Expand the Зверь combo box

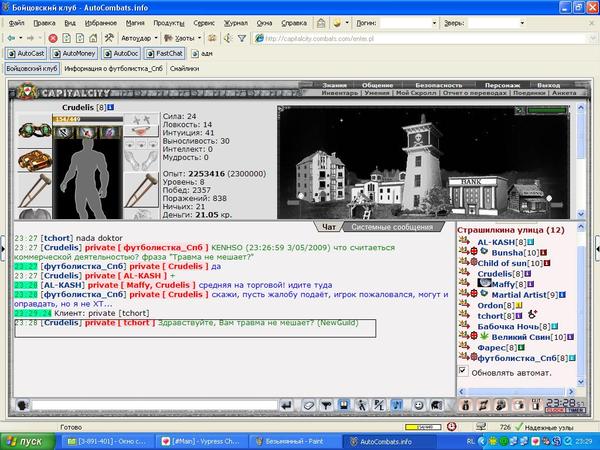pos(522,23)
